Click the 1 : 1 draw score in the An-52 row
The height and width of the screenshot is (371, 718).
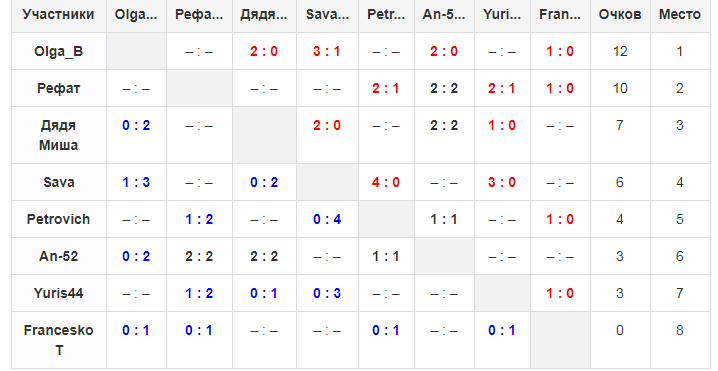(386, 256)
